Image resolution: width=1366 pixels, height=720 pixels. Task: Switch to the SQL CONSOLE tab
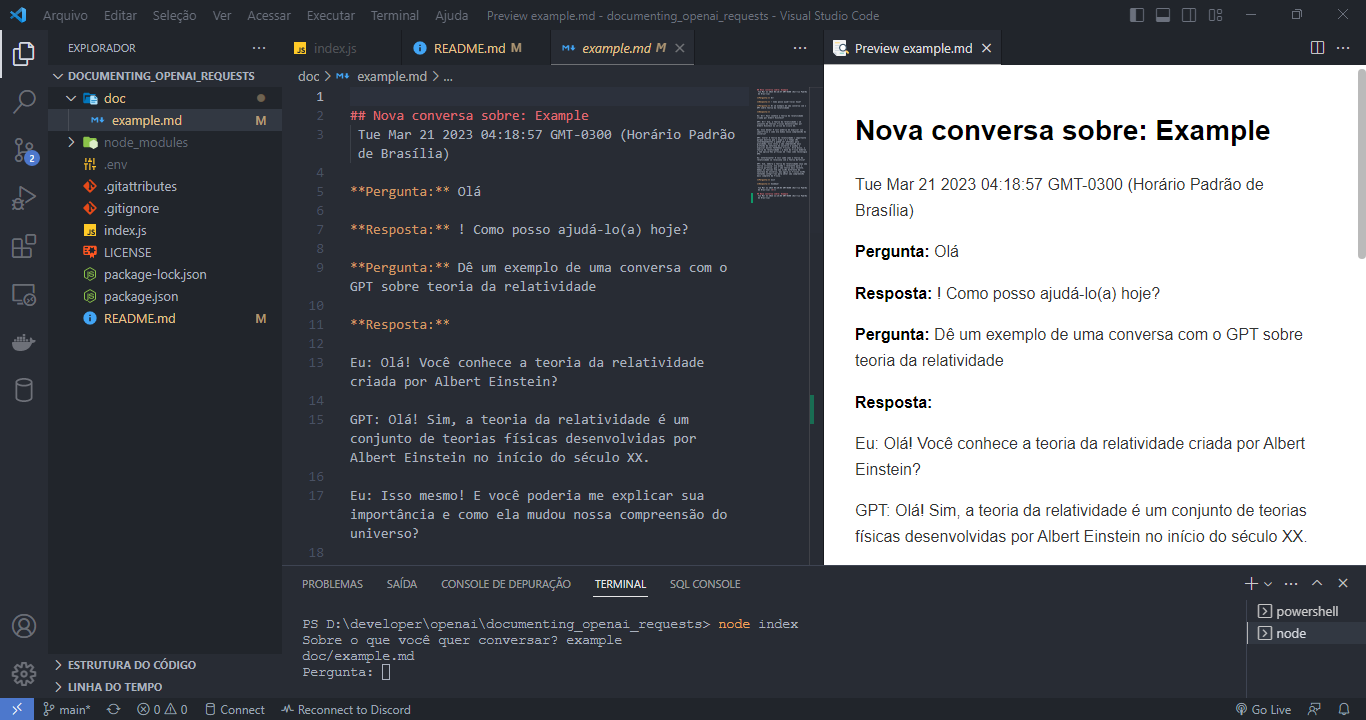click(705, 583)
